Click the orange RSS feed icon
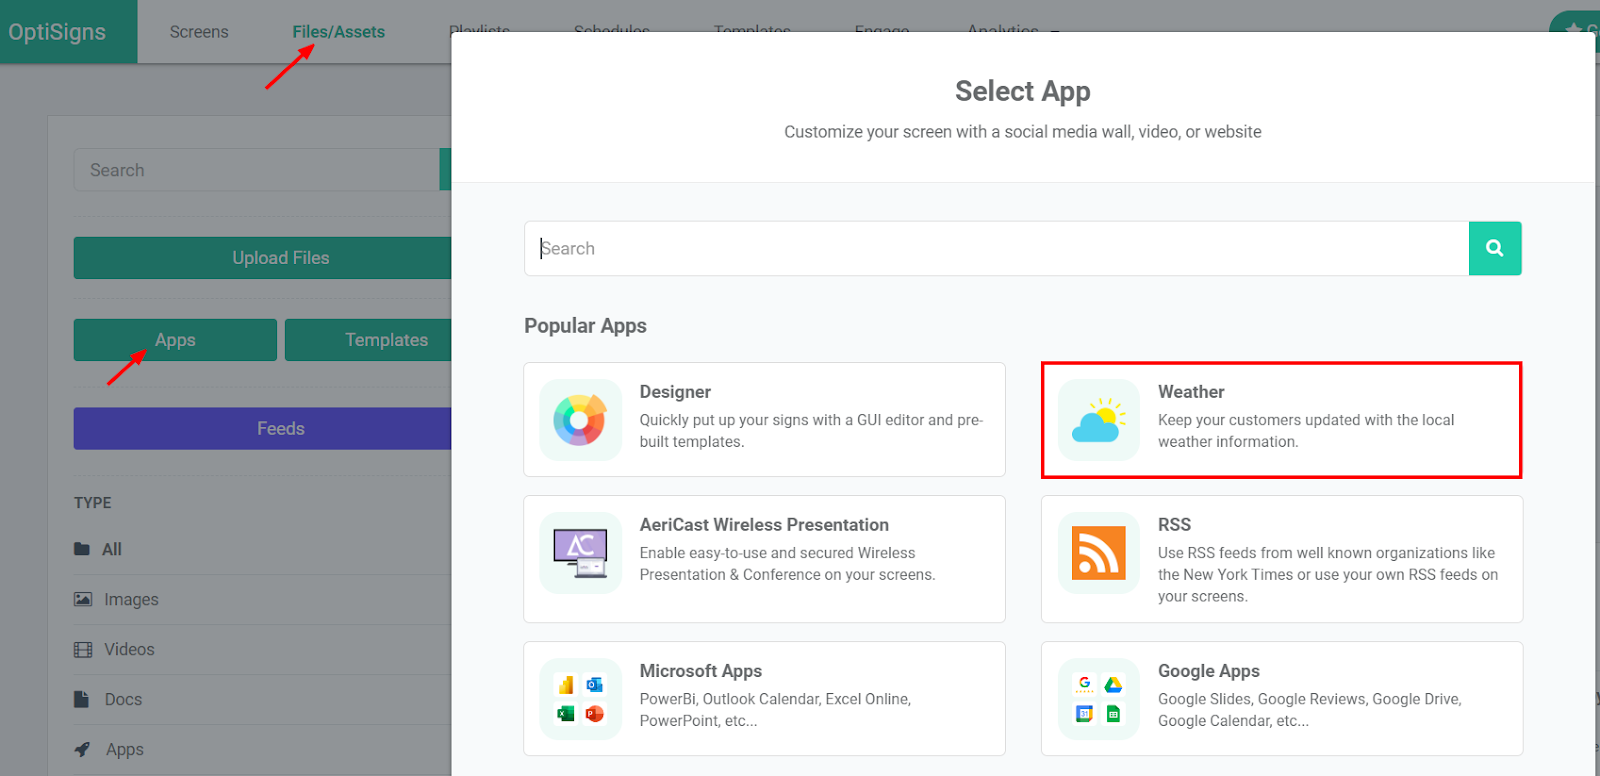Viewport: 1600px width, 776px height. coord(1099,553)
